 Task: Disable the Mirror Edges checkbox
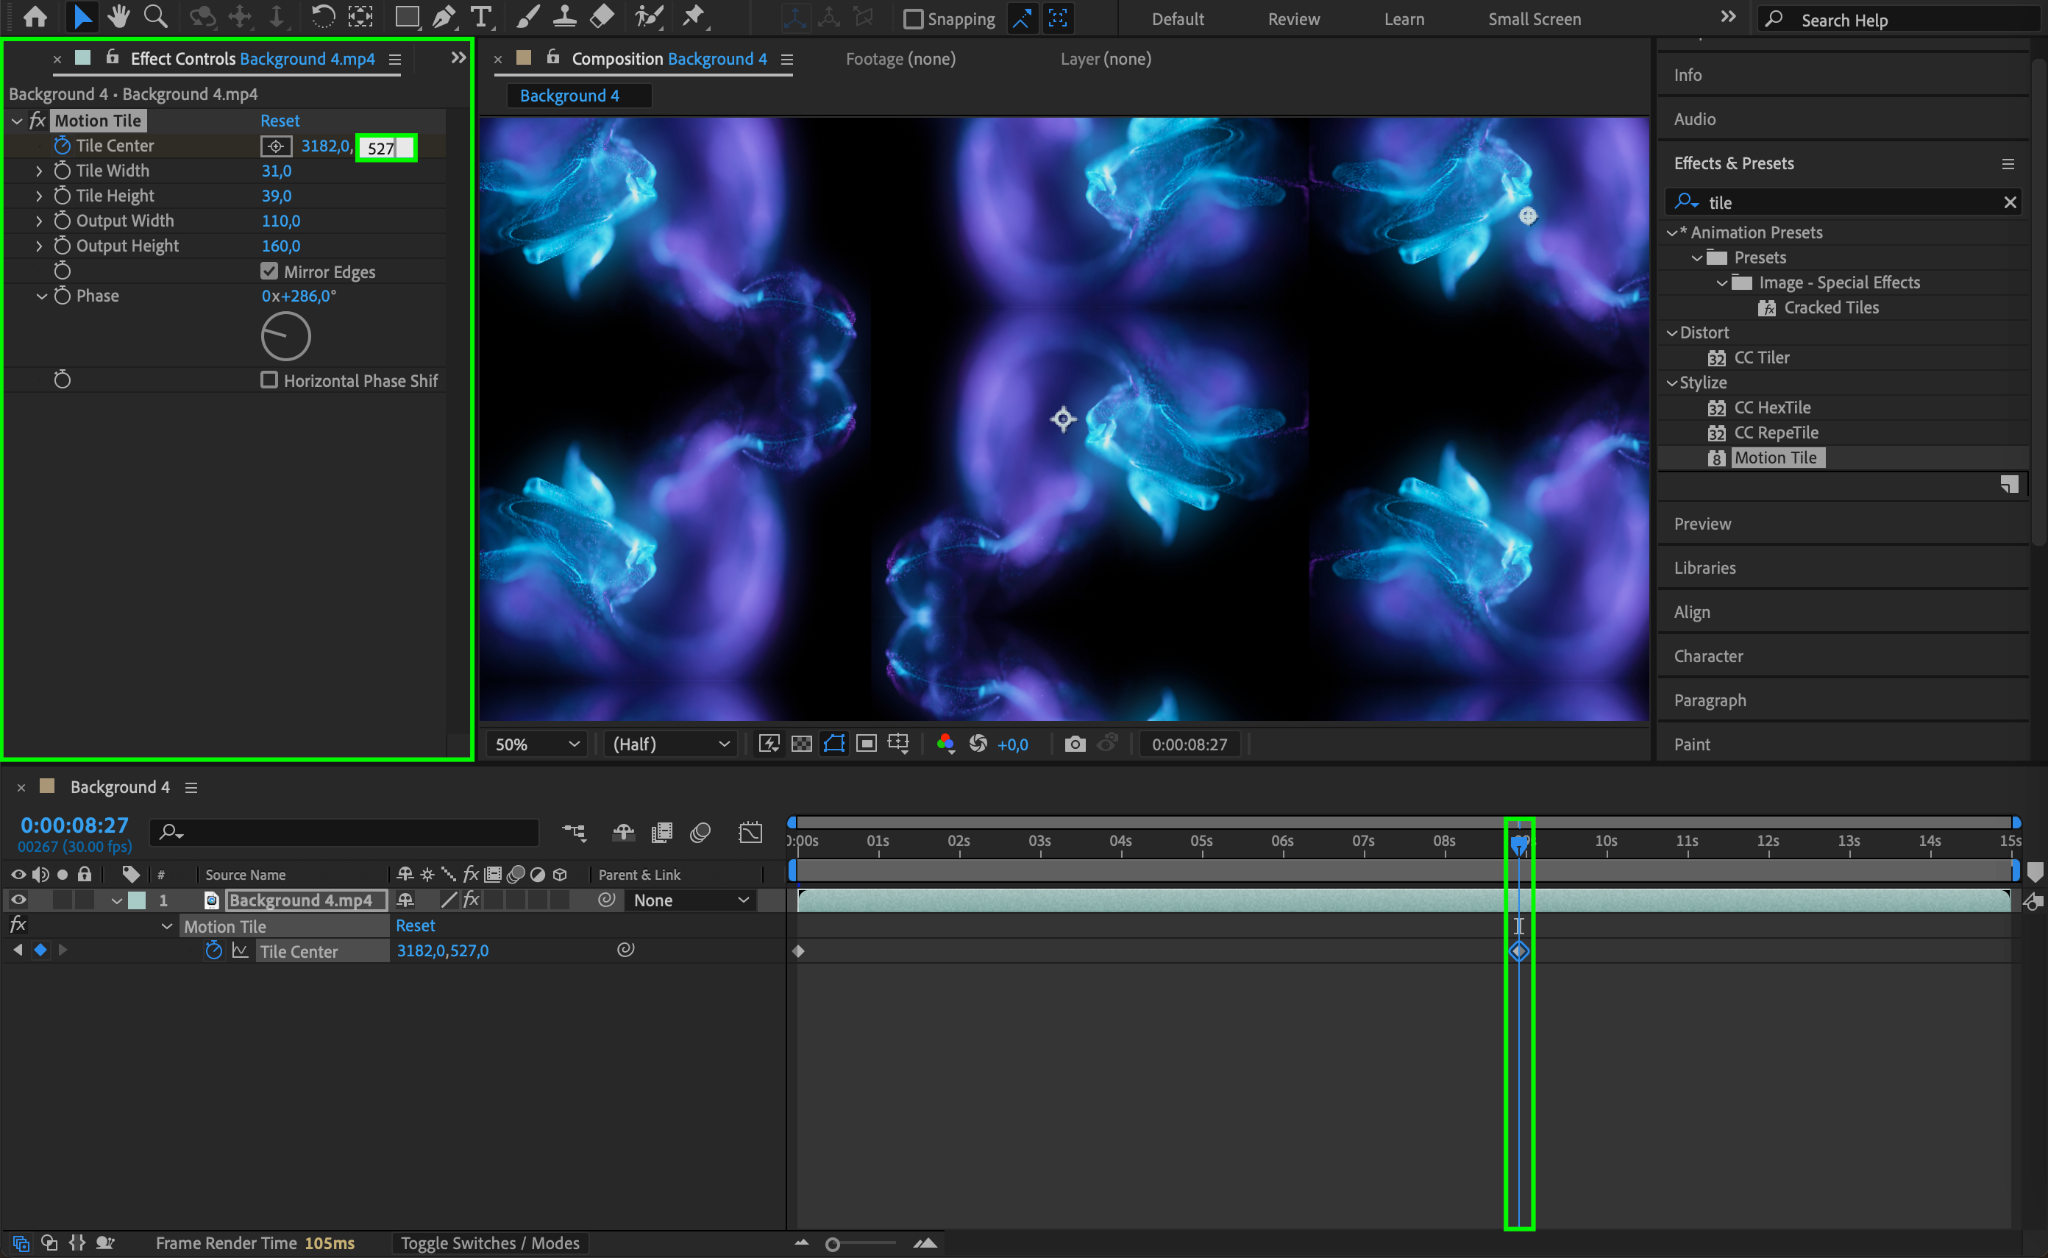coord(269,271)
